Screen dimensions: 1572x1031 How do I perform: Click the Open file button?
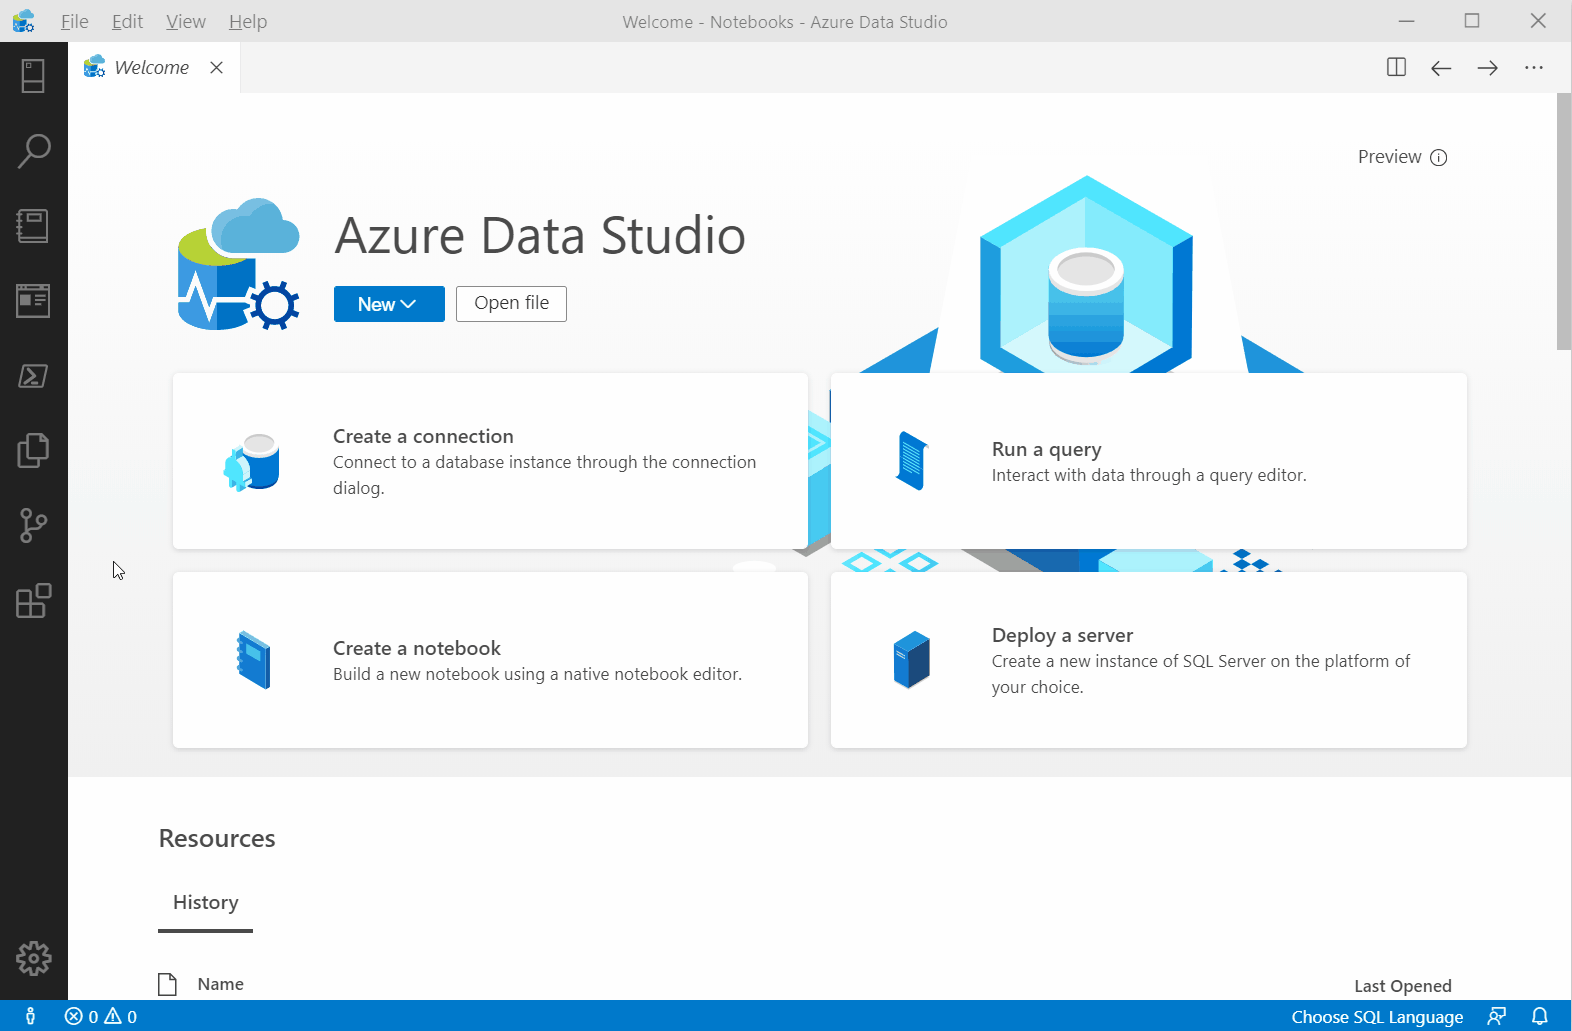(511, 304)
